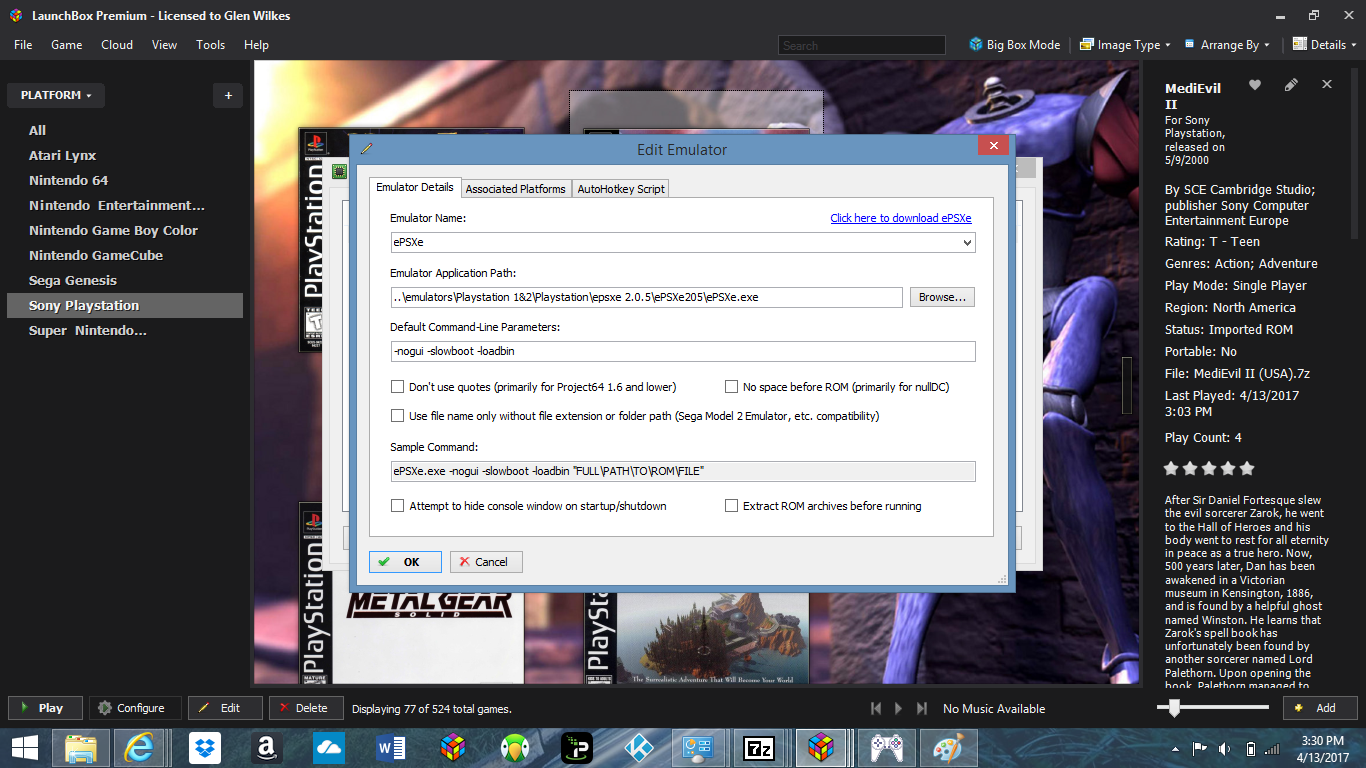Click the download ePSXe link
This screenshot has width=1366, height=768.
click(x=901, y=218)
